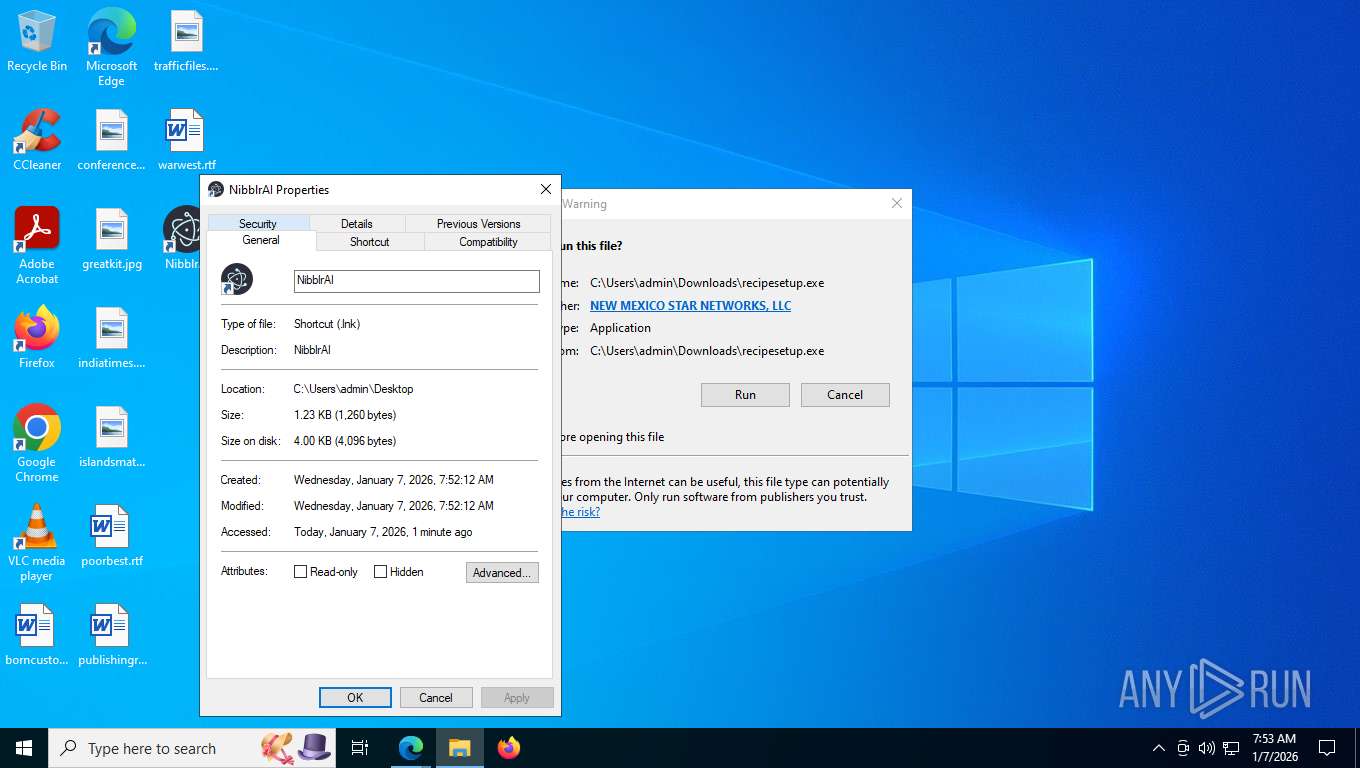This screenshot has height=768, width=1360.
Task: Click Run in the security warning
Action: point(745,395)
